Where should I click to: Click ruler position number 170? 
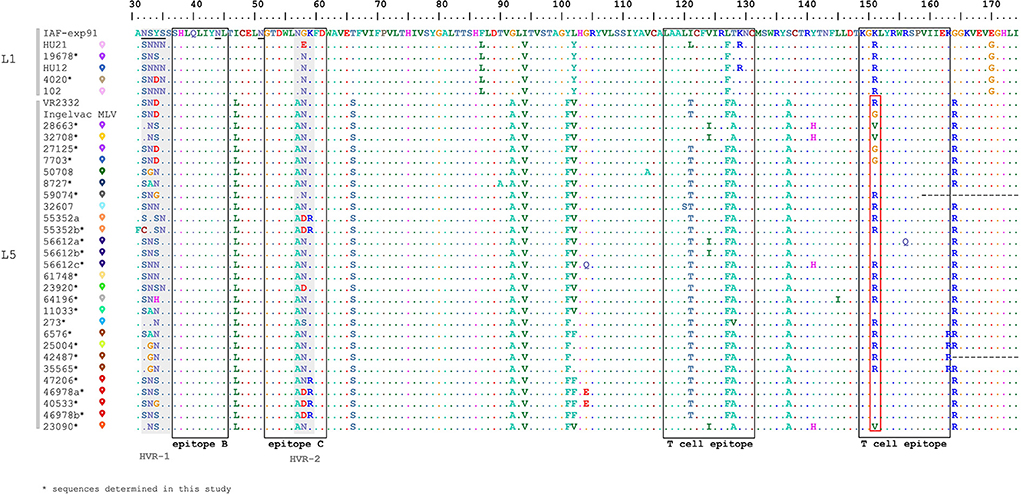[991, 7]
